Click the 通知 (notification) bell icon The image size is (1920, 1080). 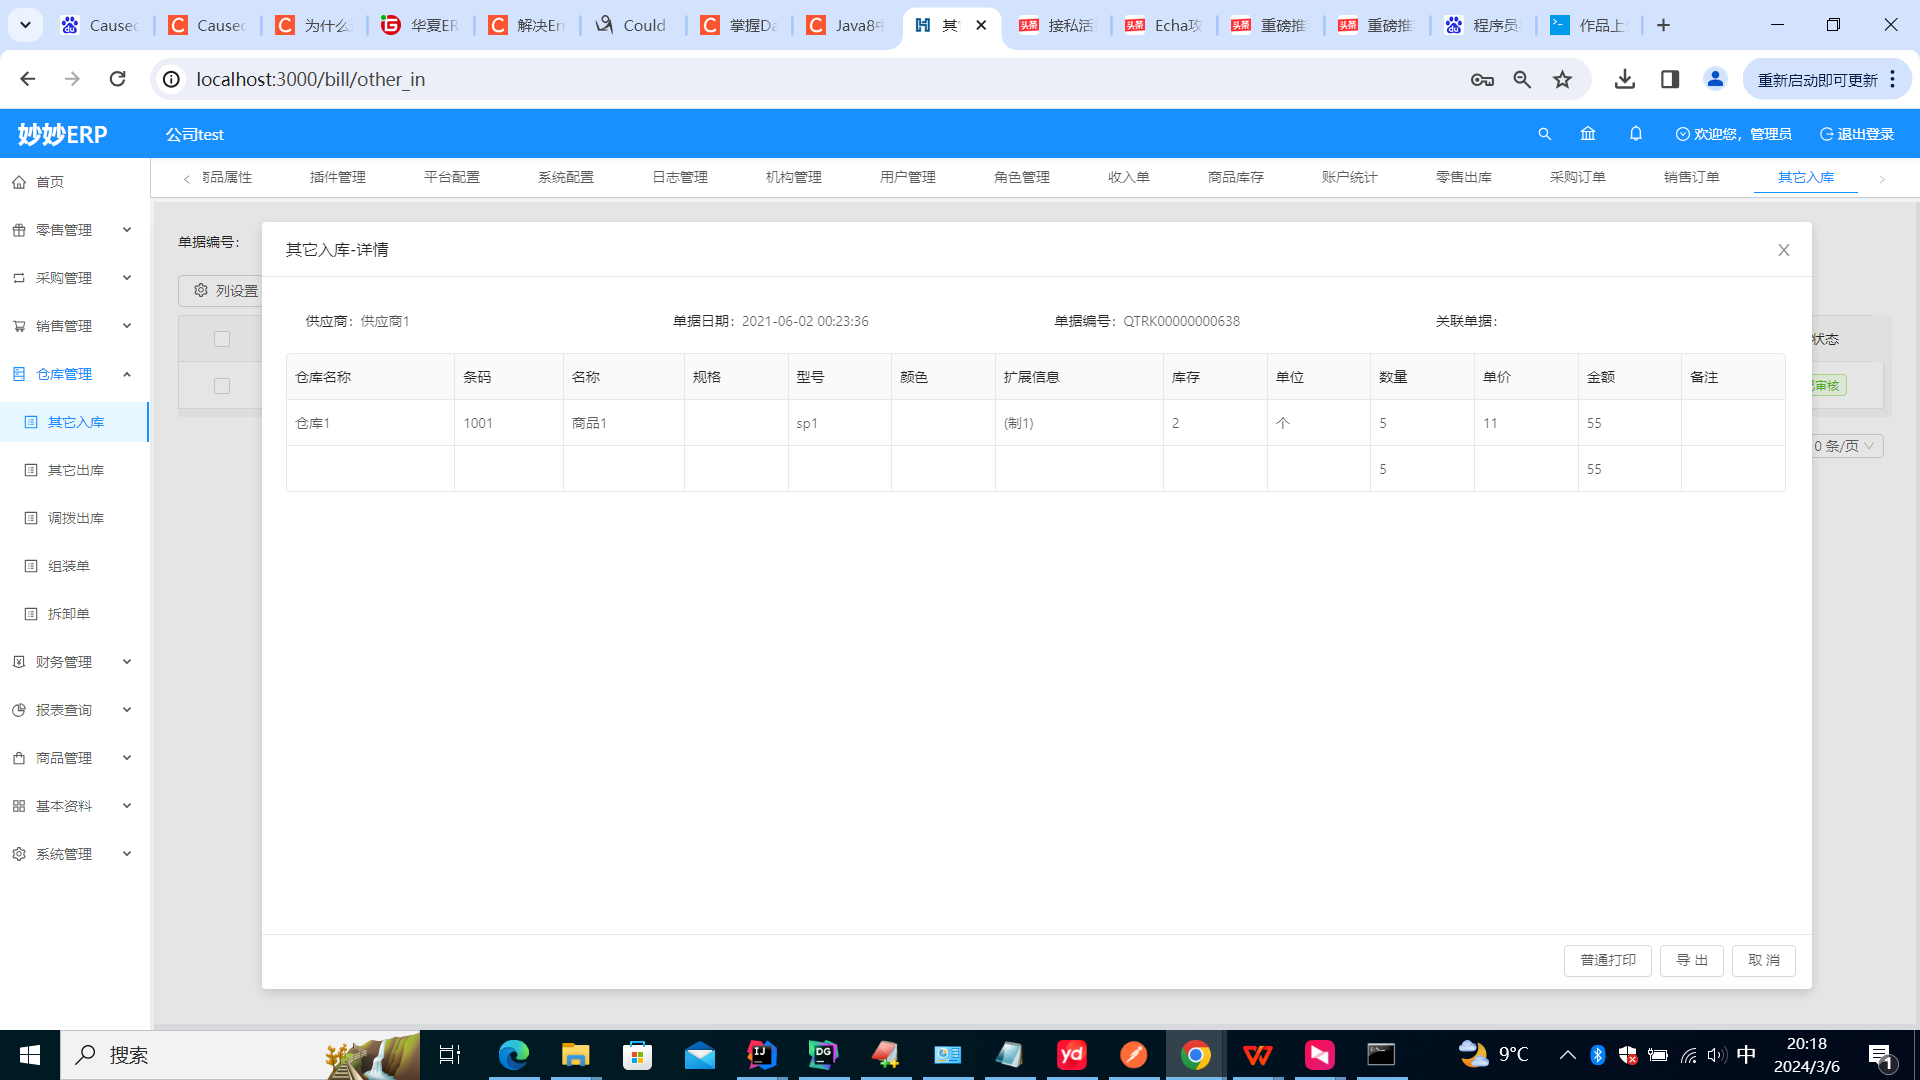1635,135
